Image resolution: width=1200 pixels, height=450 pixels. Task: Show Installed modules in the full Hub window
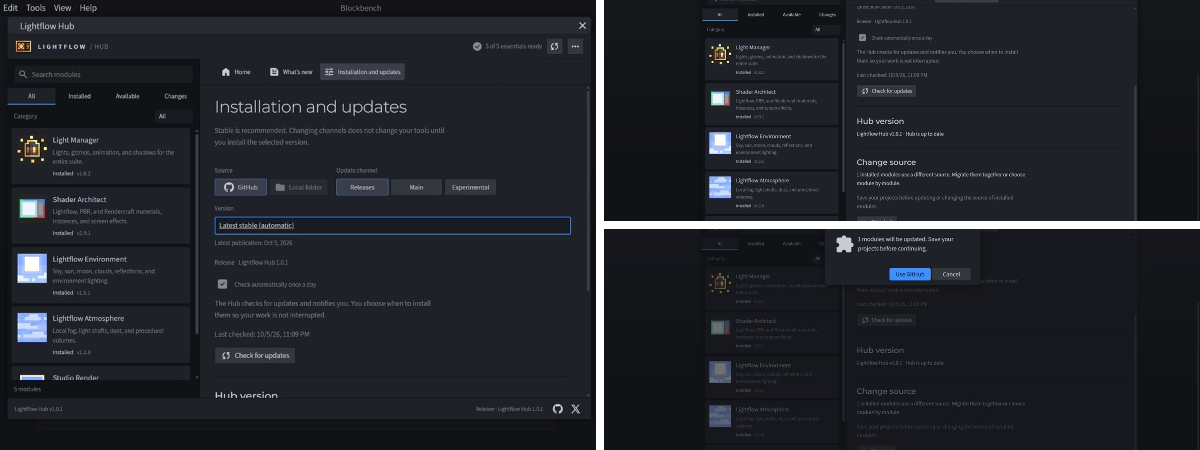(x=80, y=96)
